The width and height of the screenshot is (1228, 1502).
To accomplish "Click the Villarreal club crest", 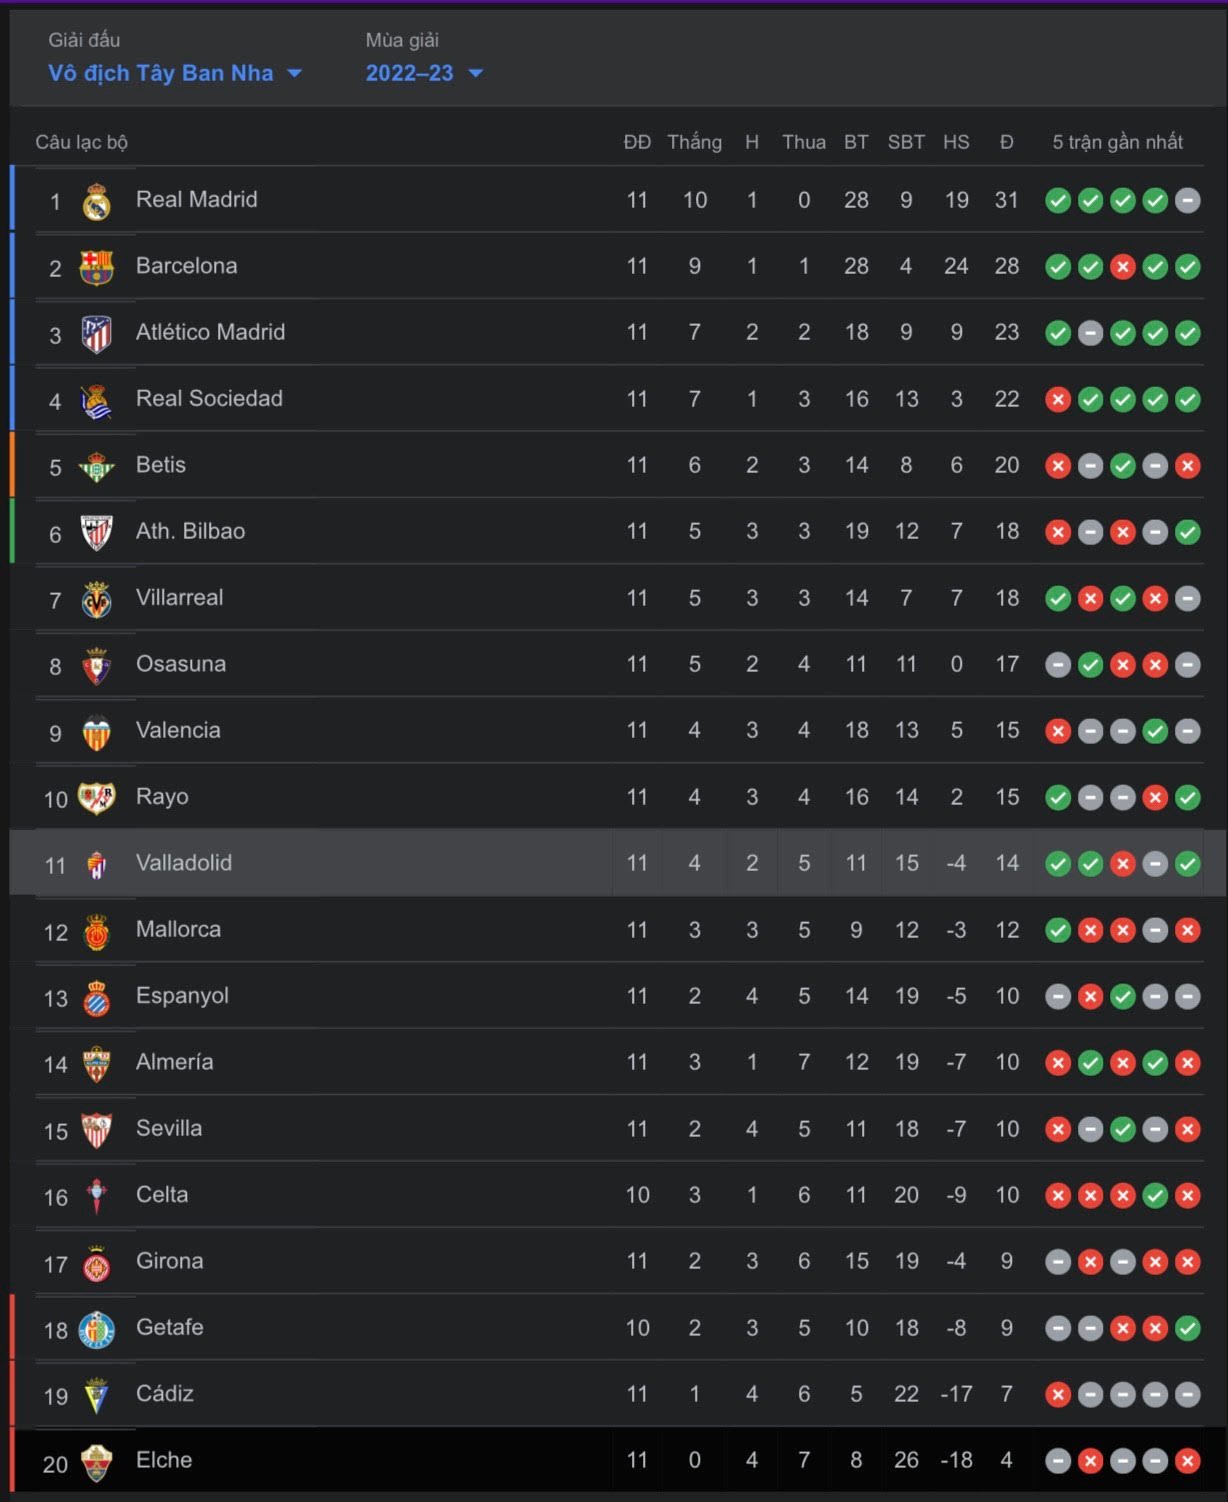I will click(x=96, y=599).
